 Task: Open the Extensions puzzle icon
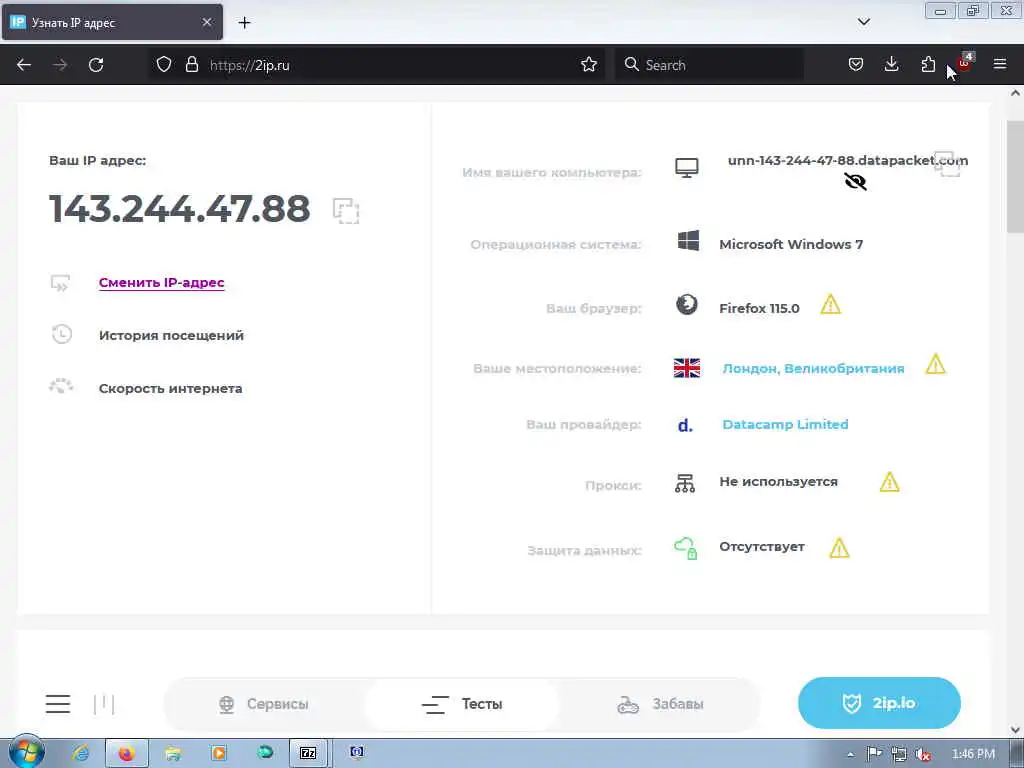928,65
